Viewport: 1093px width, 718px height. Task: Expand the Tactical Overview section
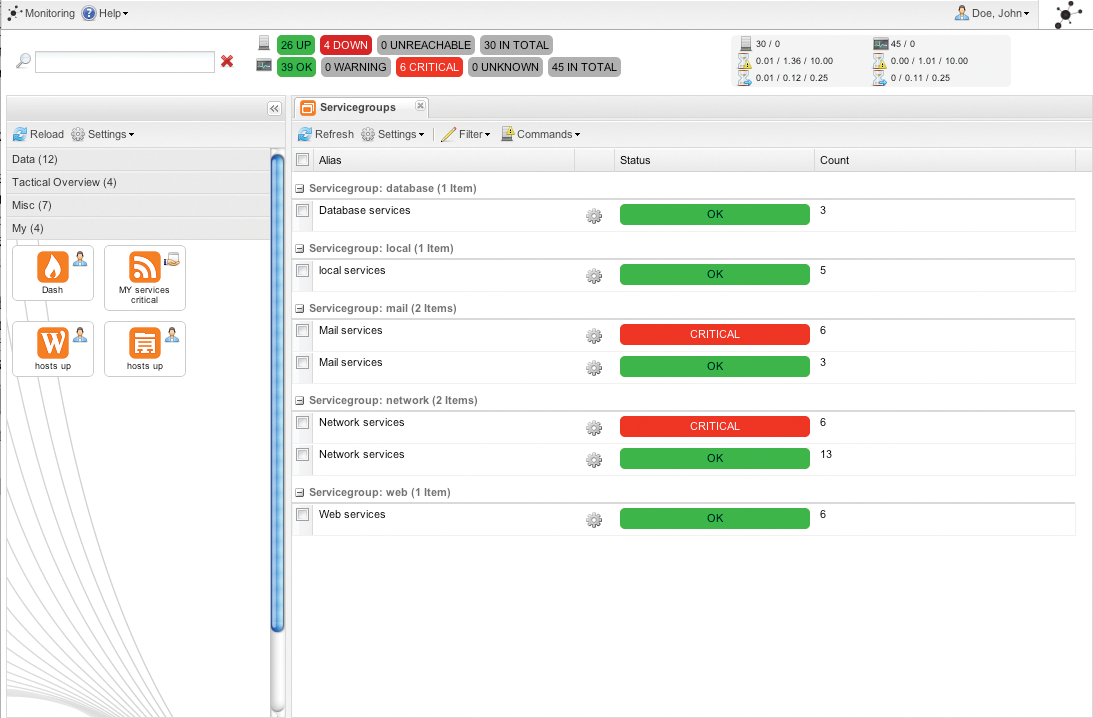[x=64, y=182]
